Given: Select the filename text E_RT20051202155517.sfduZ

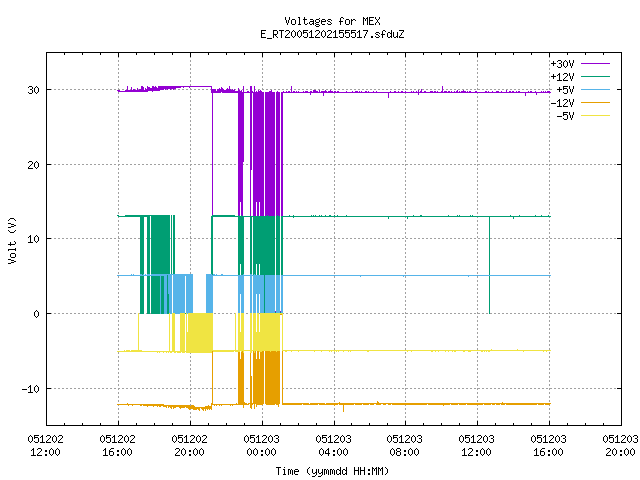Looking at the screenshot, I should [332, 34].
